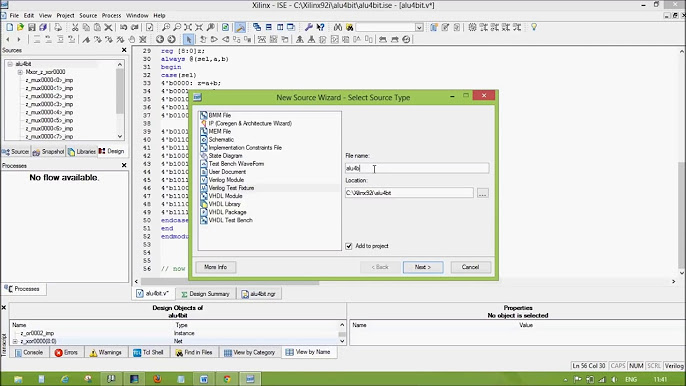Expand the Mxor_z_xor0000 tree node
The image size is (686, 386).
[x=20, y=72]
